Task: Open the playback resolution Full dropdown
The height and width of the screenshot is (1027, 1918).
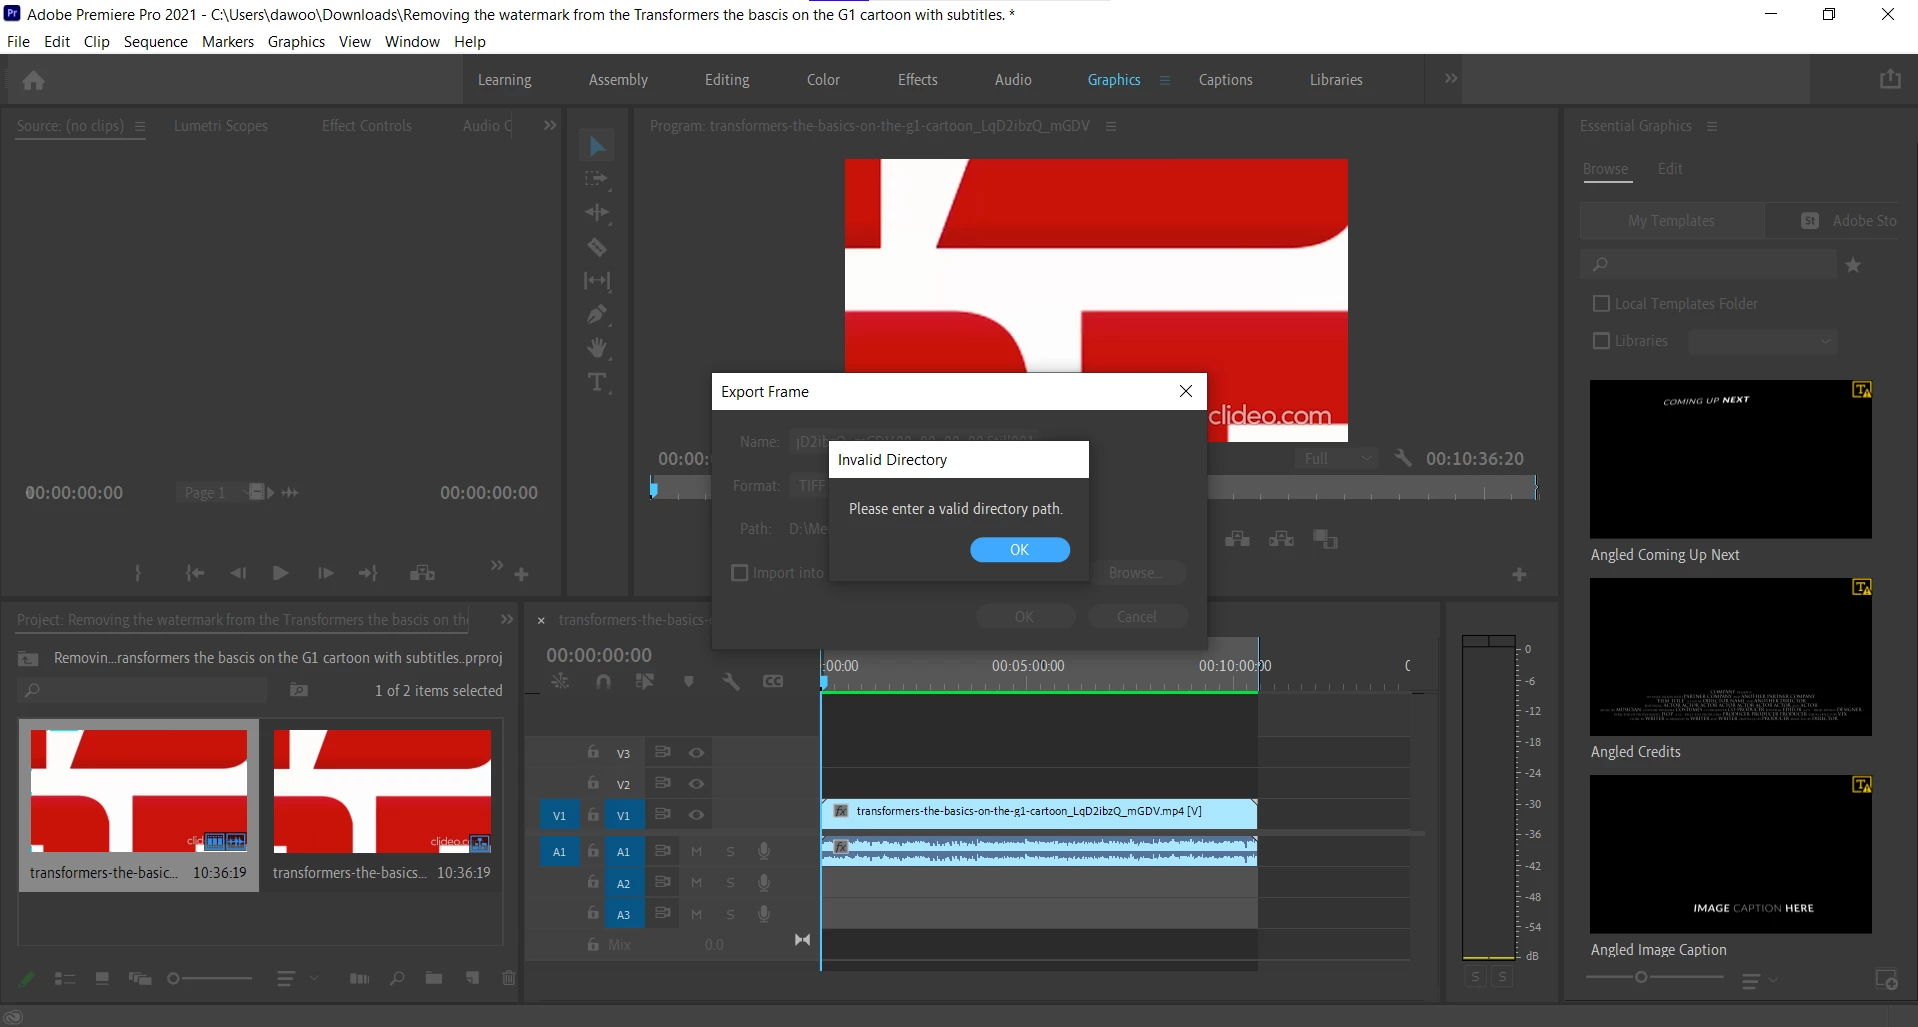Action: tap(1336, 458)
